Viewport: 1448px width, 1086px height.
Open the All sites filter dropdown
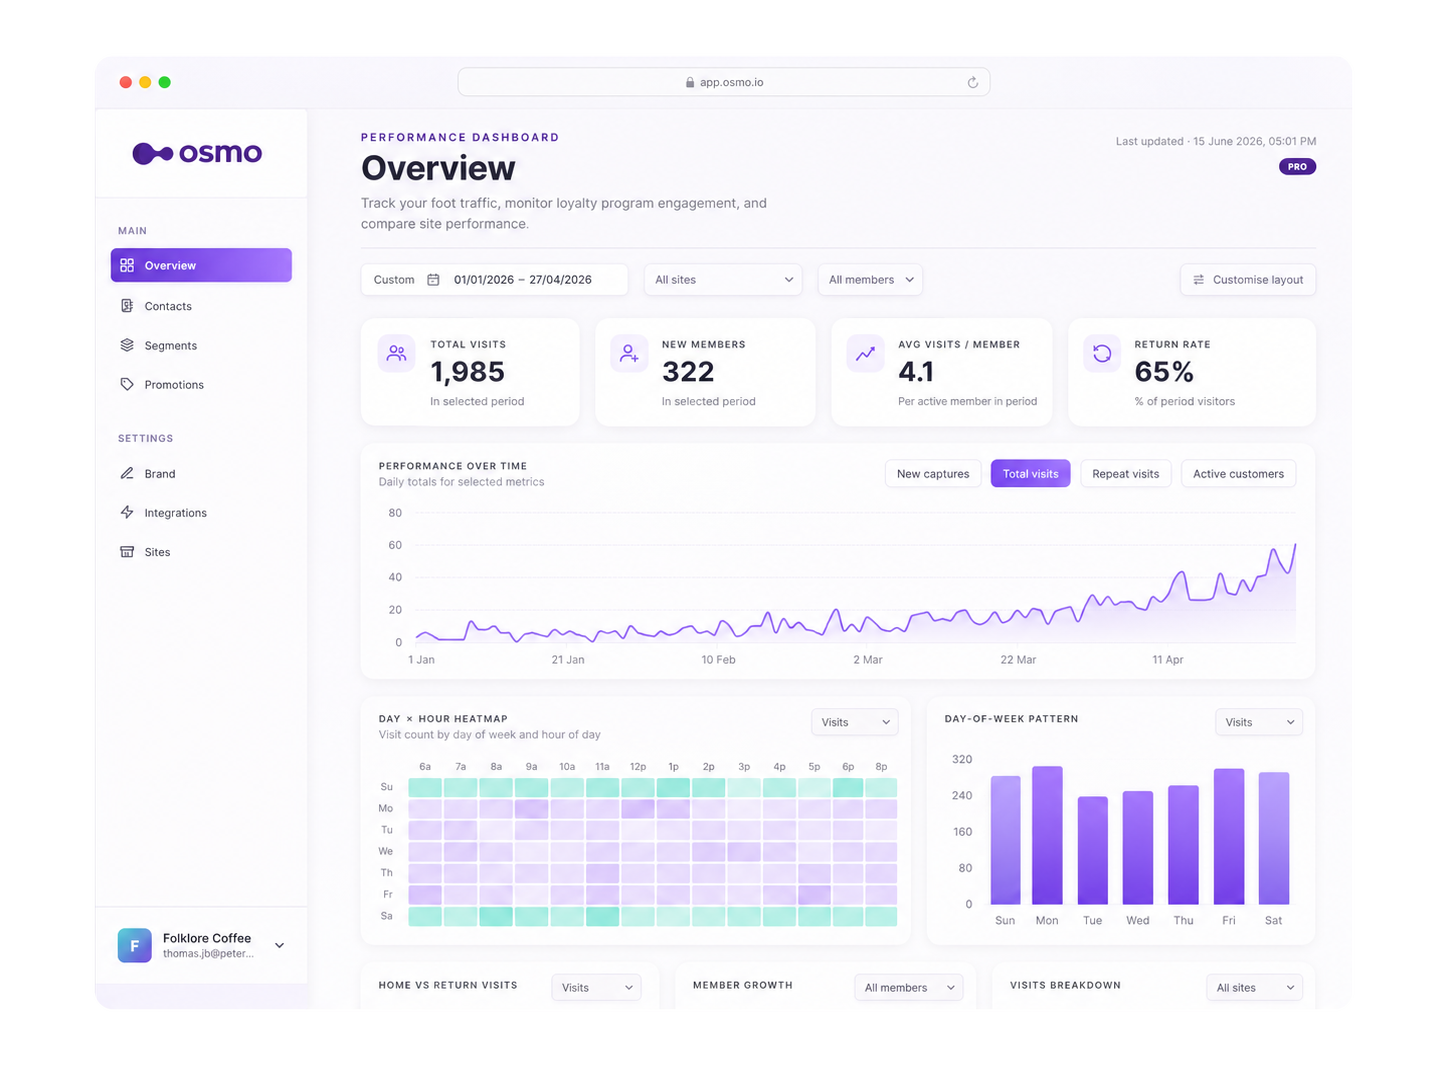724,280
